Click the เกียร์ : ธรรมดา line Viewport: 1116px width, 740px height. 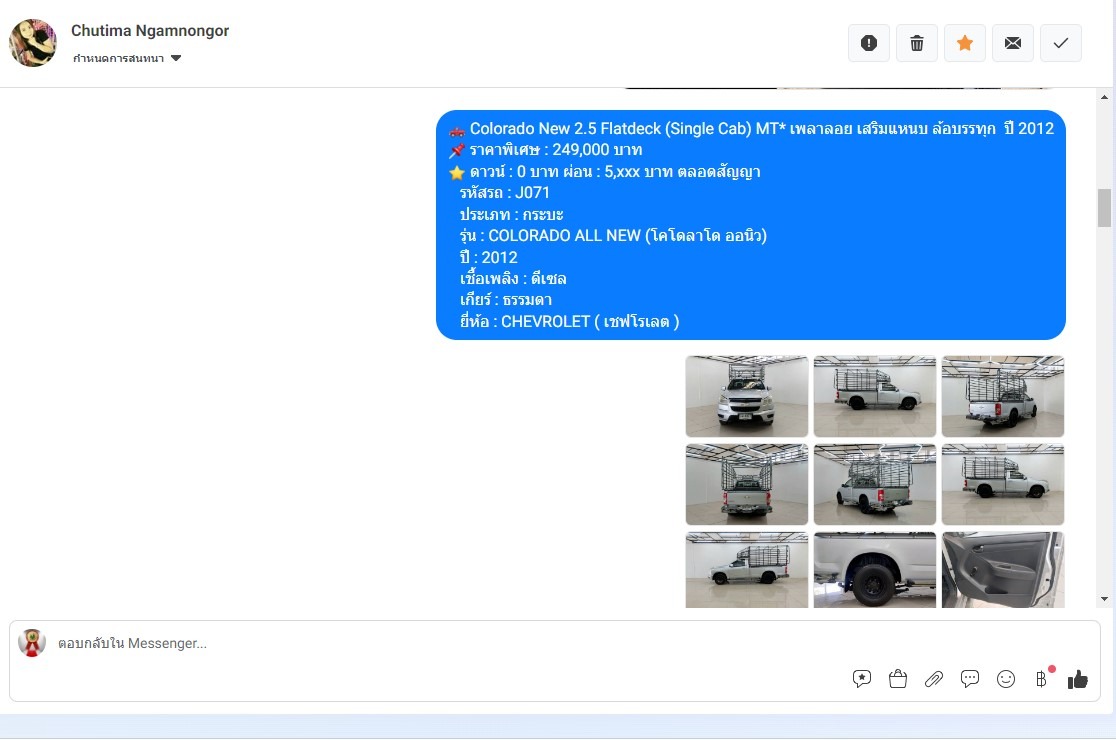click(505, 300)
